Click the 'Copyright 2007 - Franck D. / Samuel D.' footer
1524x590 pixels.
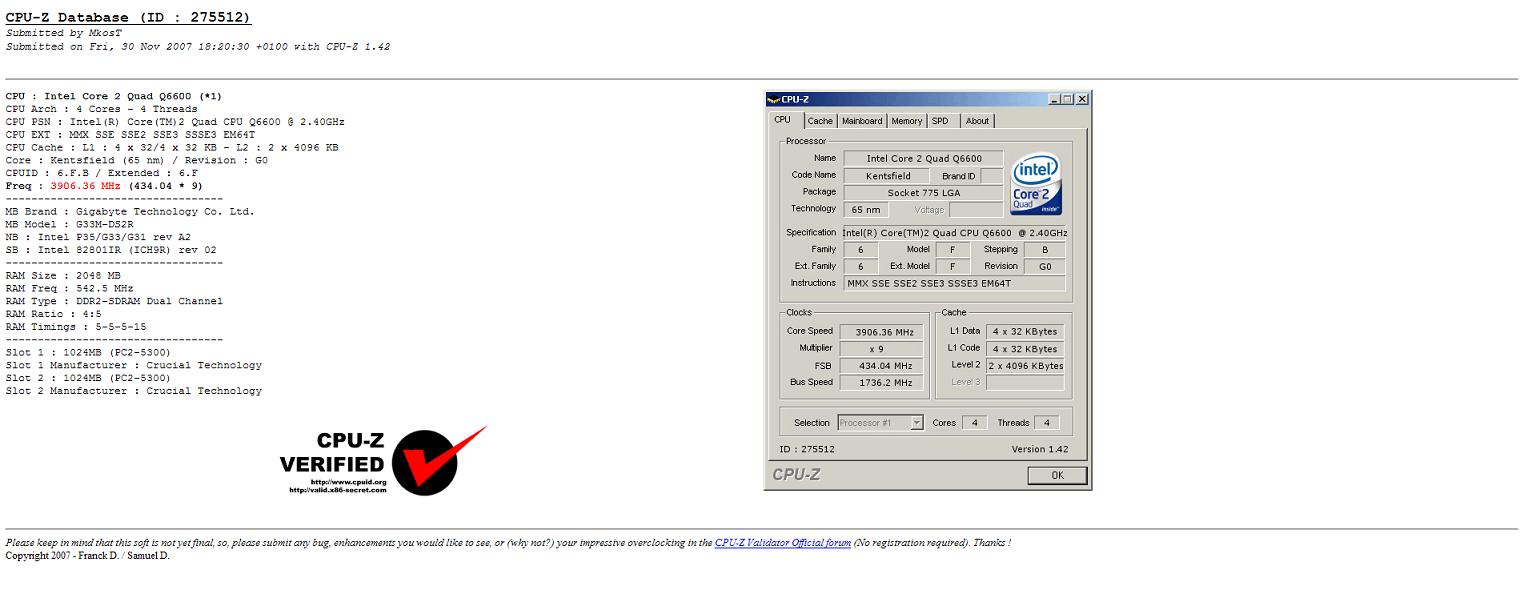click(x=88, y=556)
